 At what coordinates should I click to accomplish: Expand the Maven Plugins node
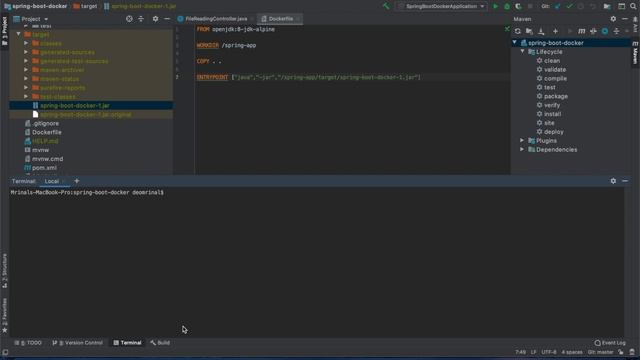(x=522, y=140)
